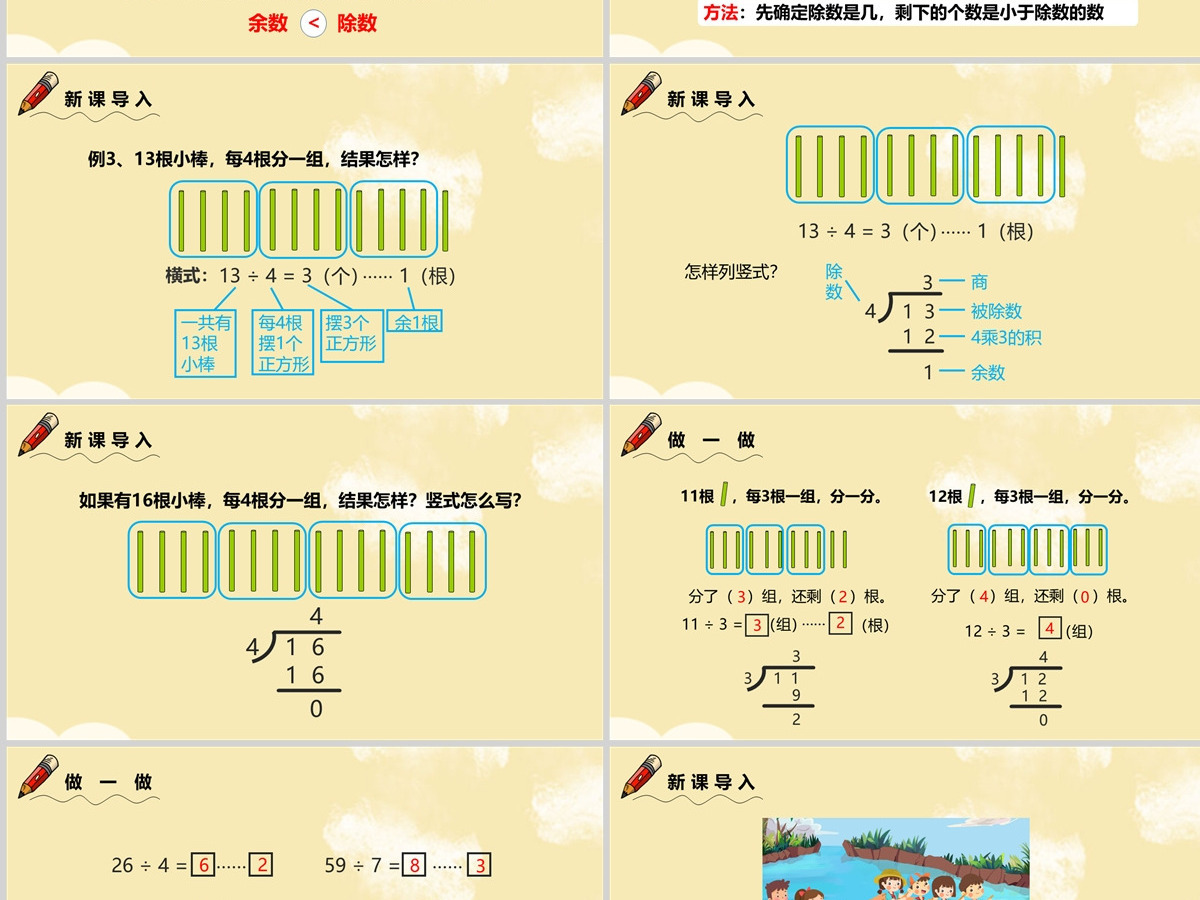
Task: Click the 怎样列竖式？ question text
Action: [x=731, y=271]
